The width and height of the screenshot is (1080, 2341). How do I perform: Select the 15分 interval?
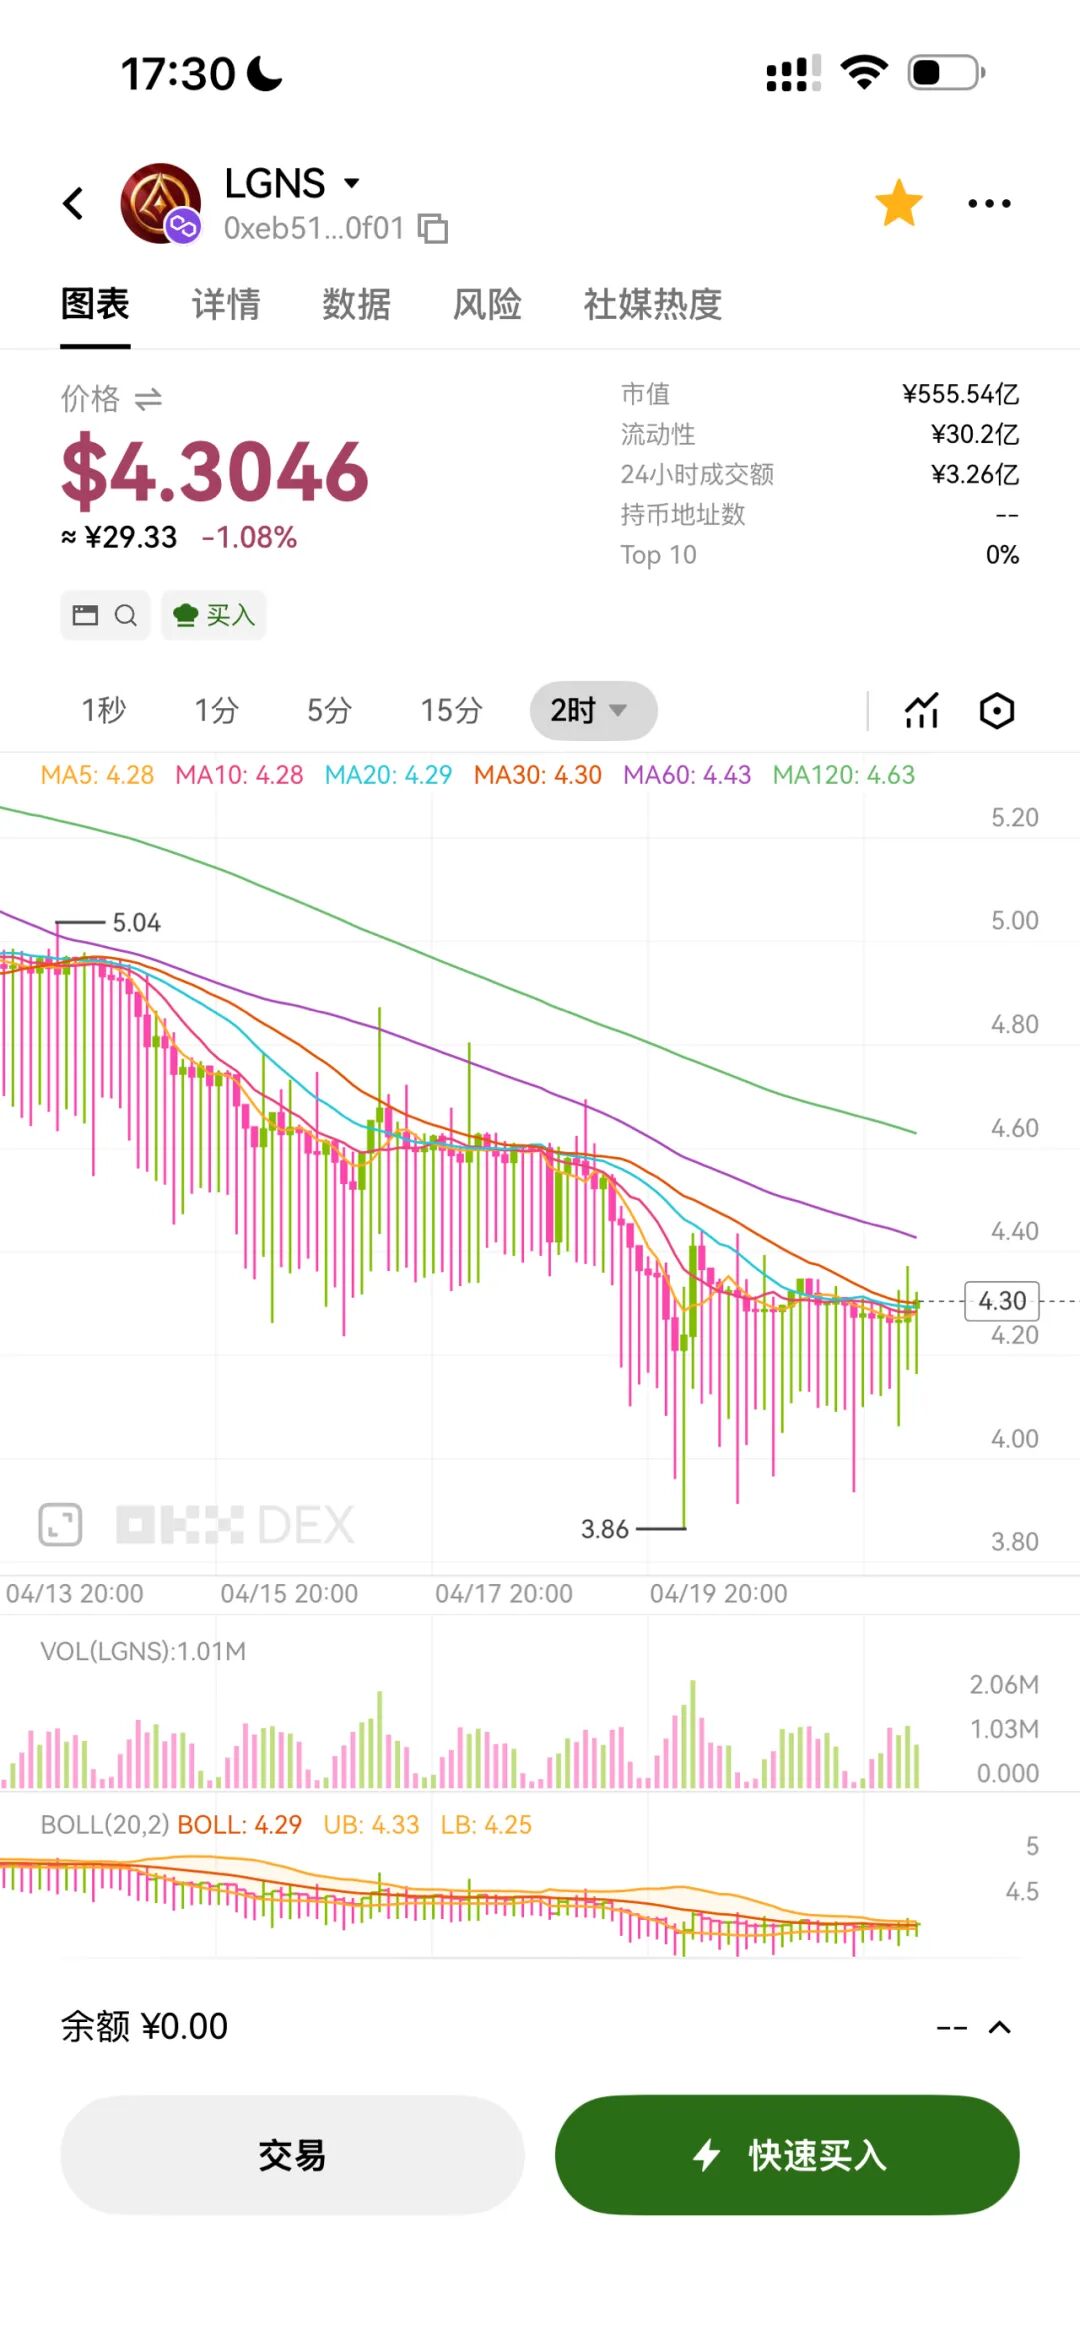(x=451, y=711)
